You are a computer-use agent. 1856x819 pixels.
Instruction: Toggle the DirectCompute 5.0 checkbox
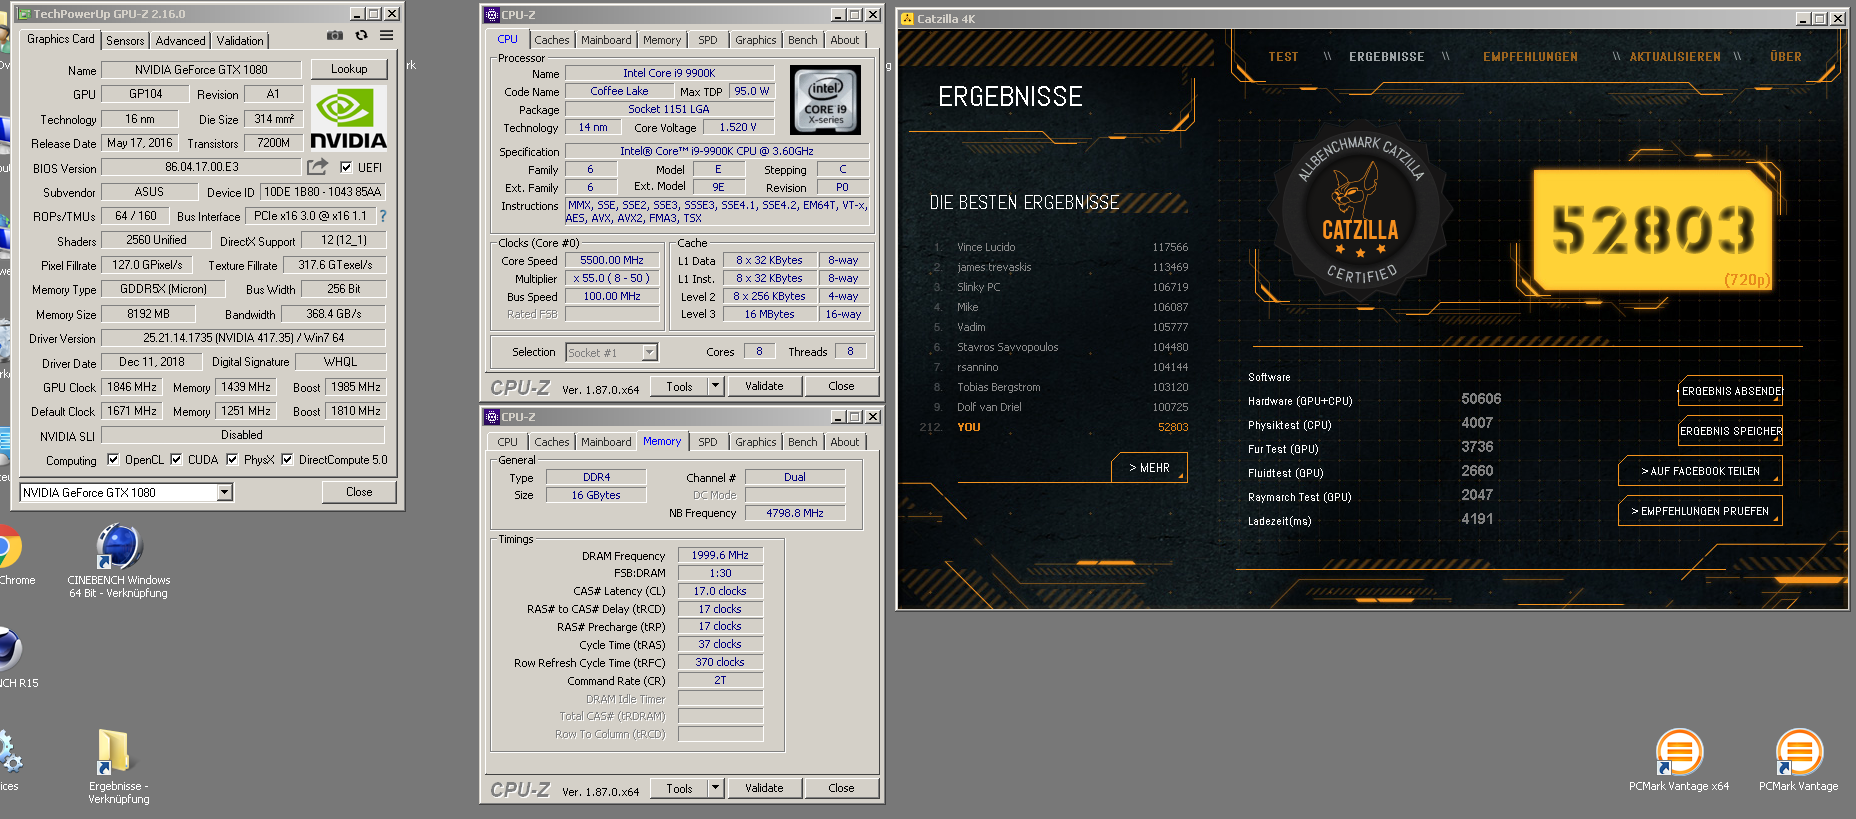tap(287, 460)
